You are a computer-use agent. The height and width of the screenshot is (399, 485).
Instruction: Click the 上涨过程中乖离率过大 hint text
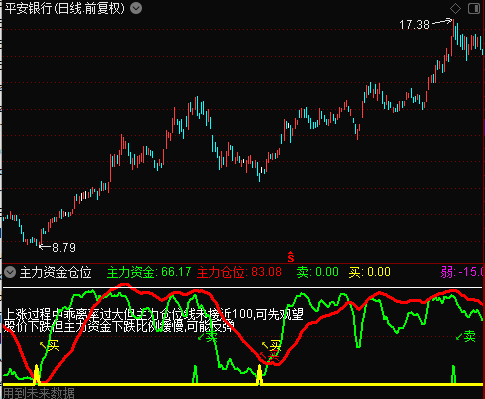pyautogui.click(x=154, y=314)
